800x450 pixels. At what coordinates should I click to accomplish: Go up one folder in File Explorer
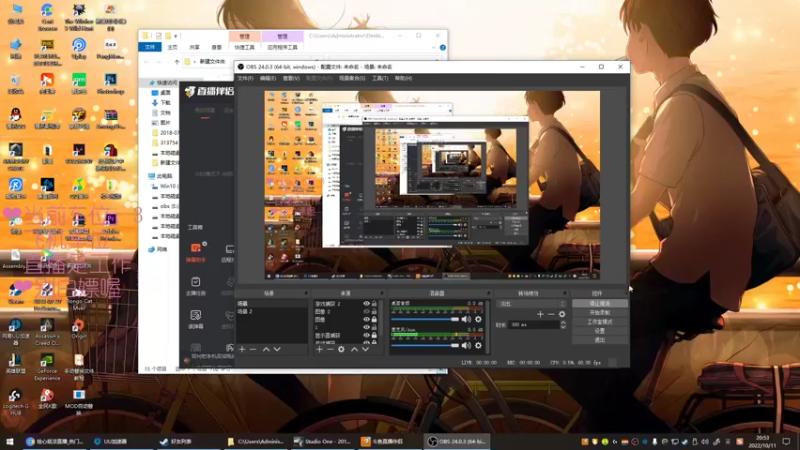click(x=177, y=62)
